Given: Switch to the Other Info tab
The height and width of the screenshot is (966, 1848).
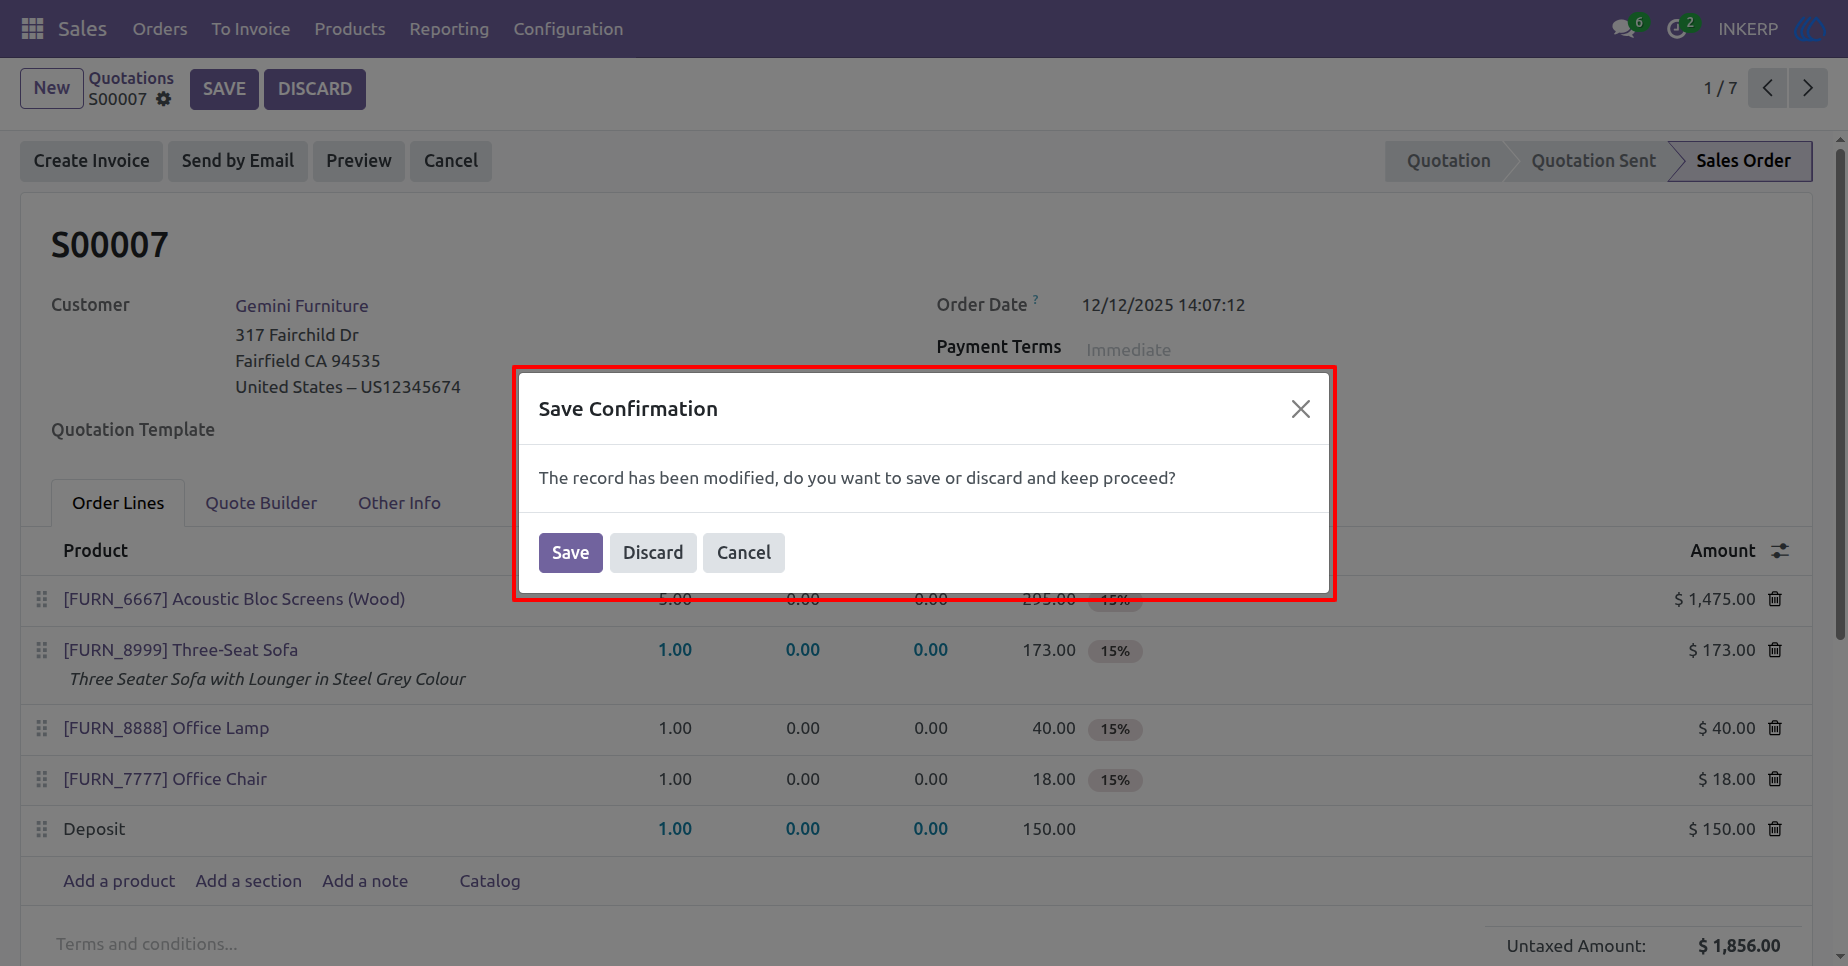Looking at the screenshot, I should pos(399,503).
